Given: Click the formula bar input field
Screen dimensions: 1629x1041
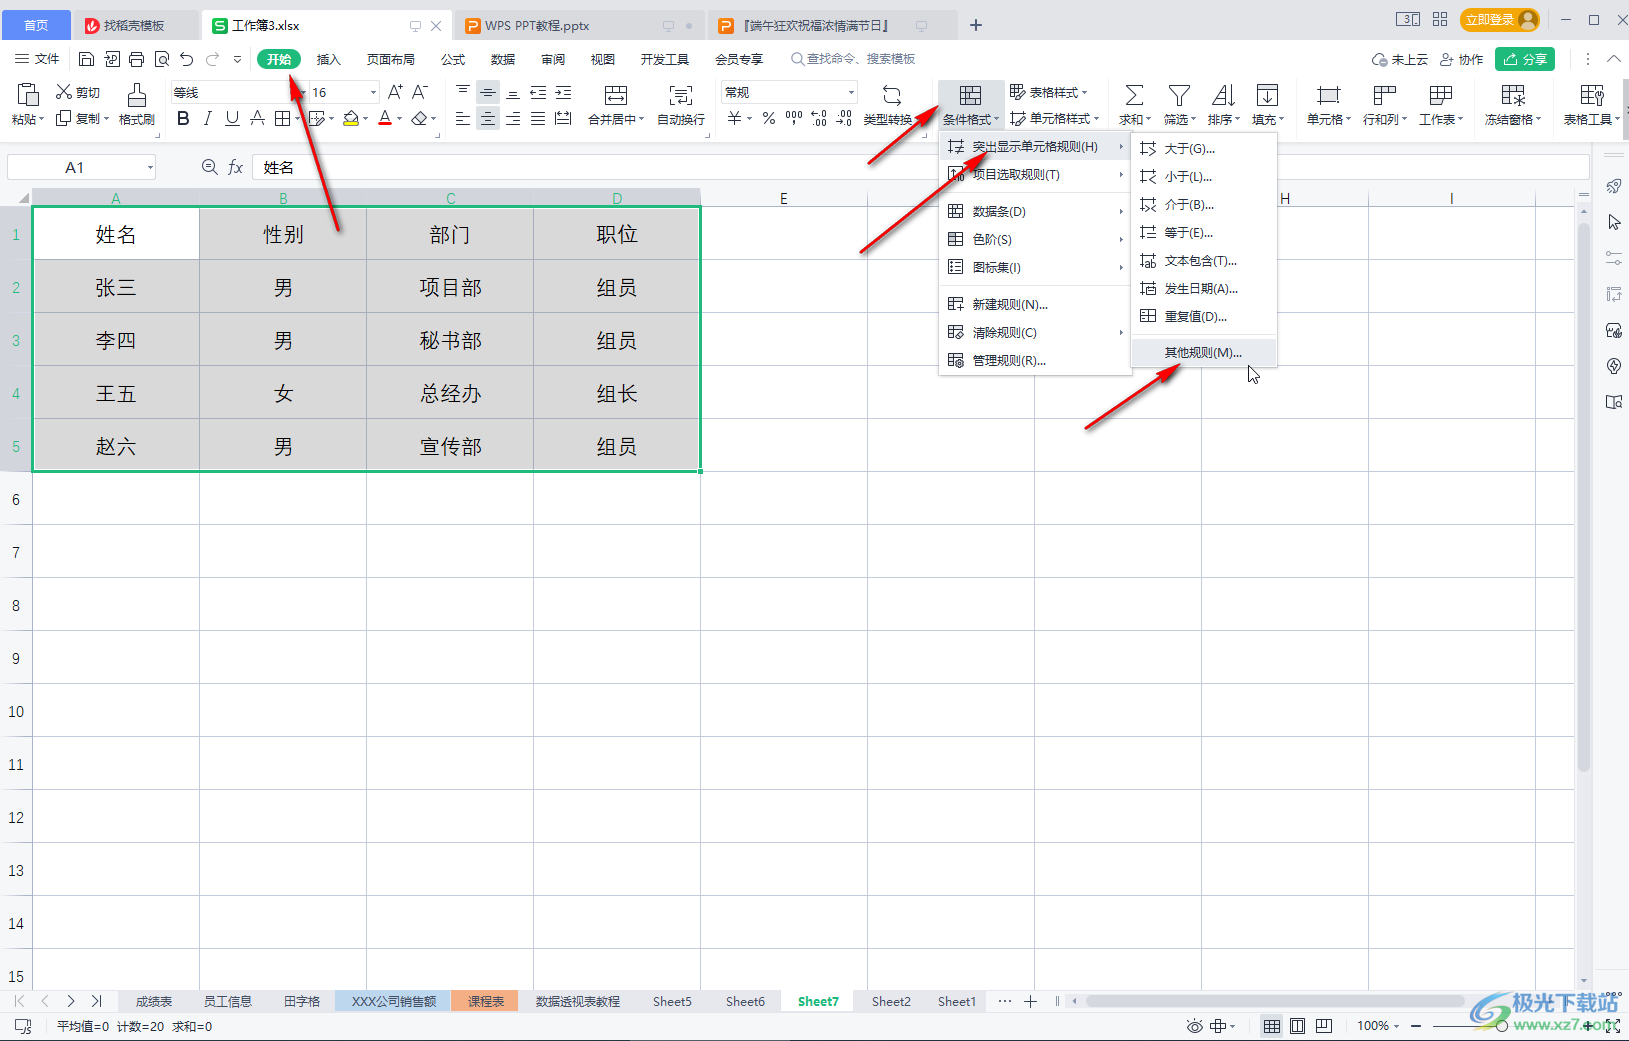Looking at the screenshot, I should (x=920, y=168).
